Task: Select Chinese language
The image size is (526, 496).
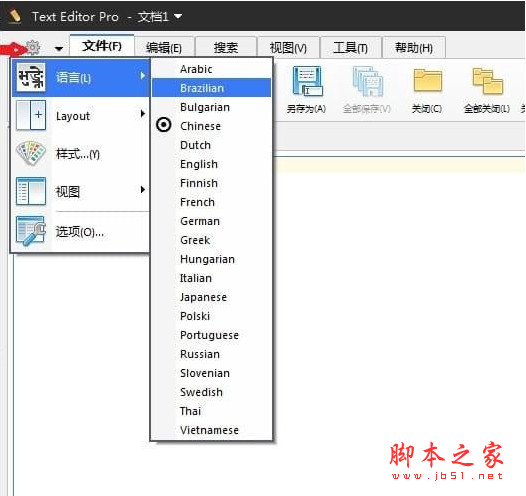Action: [x=211, y=126]
